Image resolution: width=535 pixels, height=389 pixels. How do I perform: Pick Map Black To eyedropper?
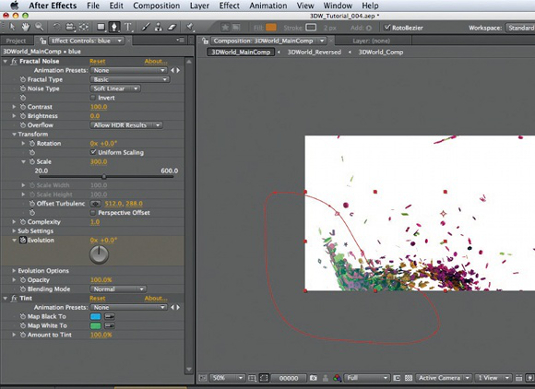tap(109, 316)
